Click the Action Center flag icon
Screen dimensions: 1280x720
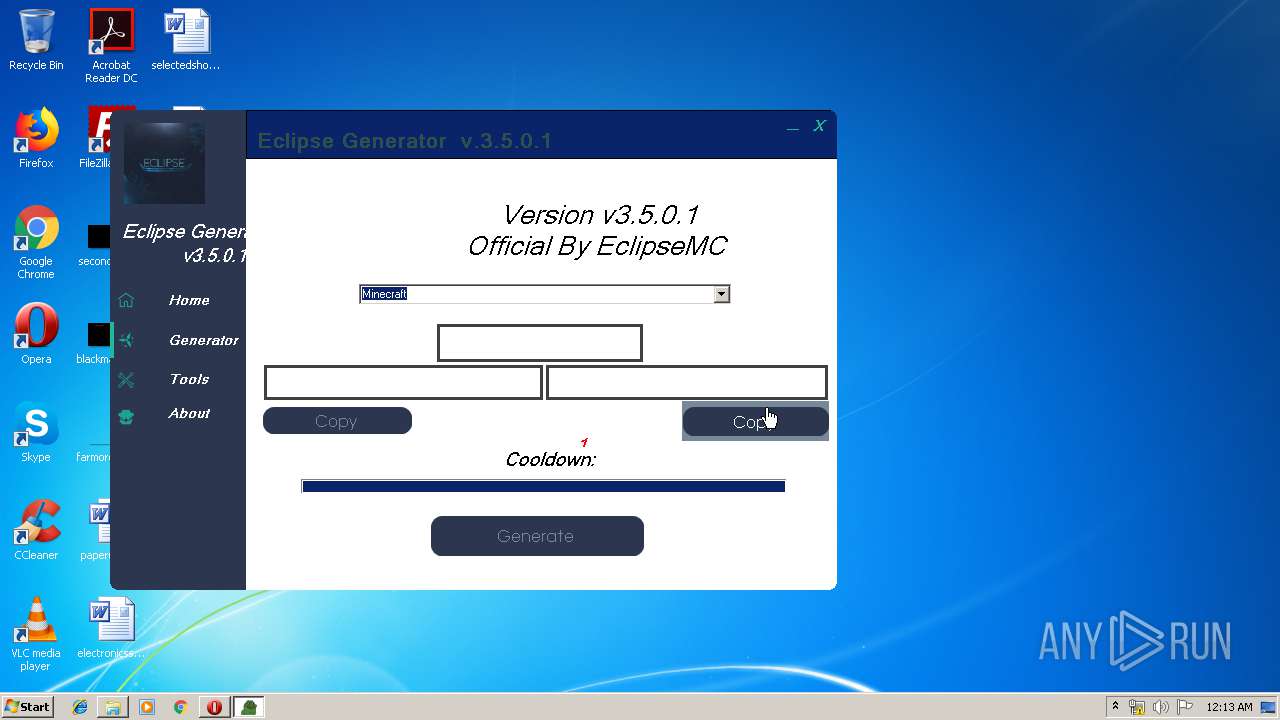tap(1184, 707)
